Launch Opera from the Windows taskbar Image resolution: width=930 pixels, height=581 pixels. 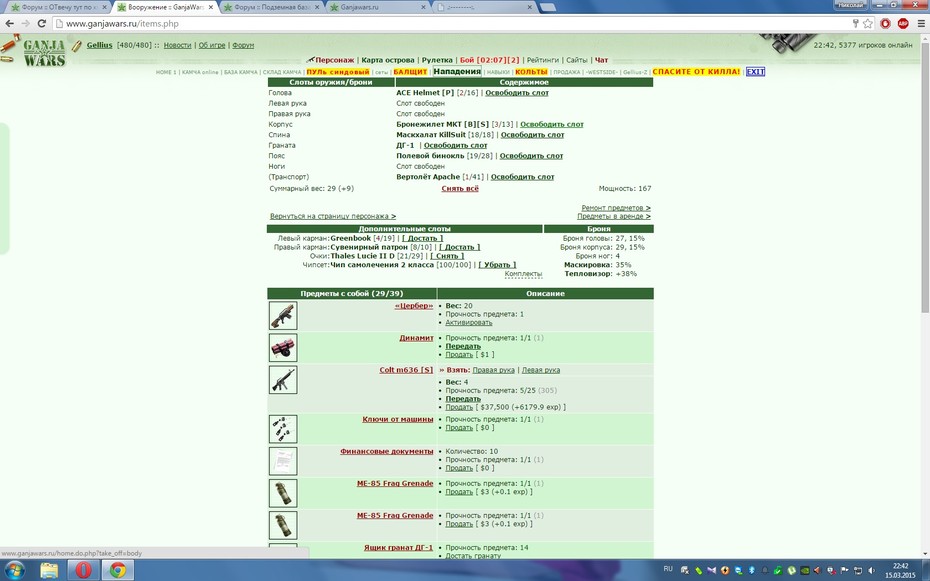[x=83, y=570]
